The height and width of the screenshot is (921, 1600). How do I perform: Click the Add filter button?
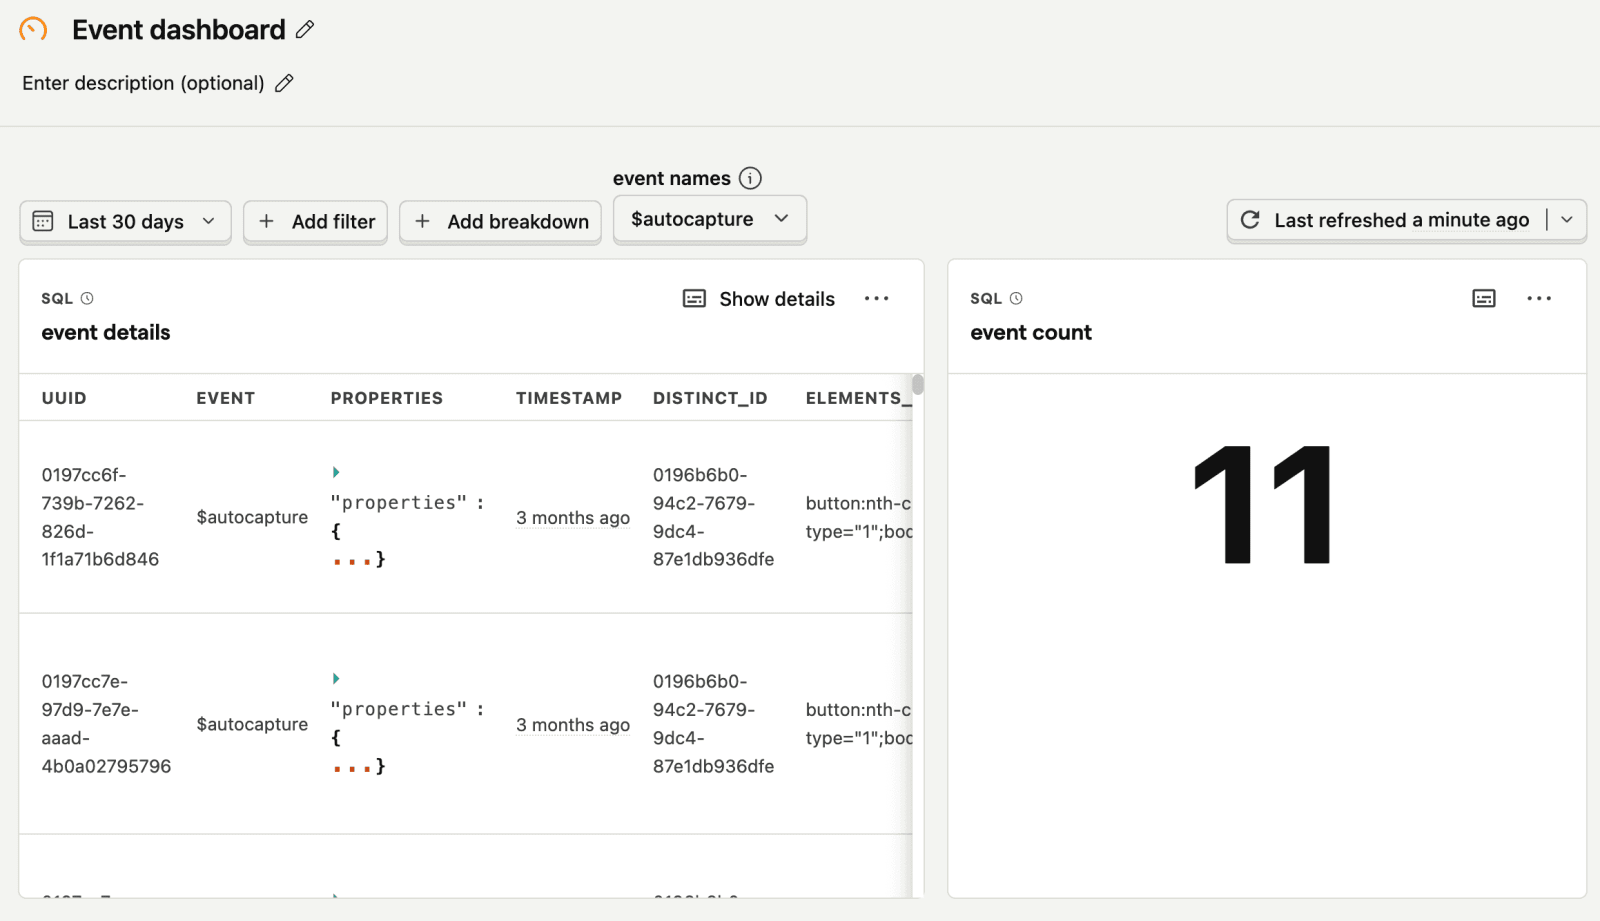pos(315,221)
